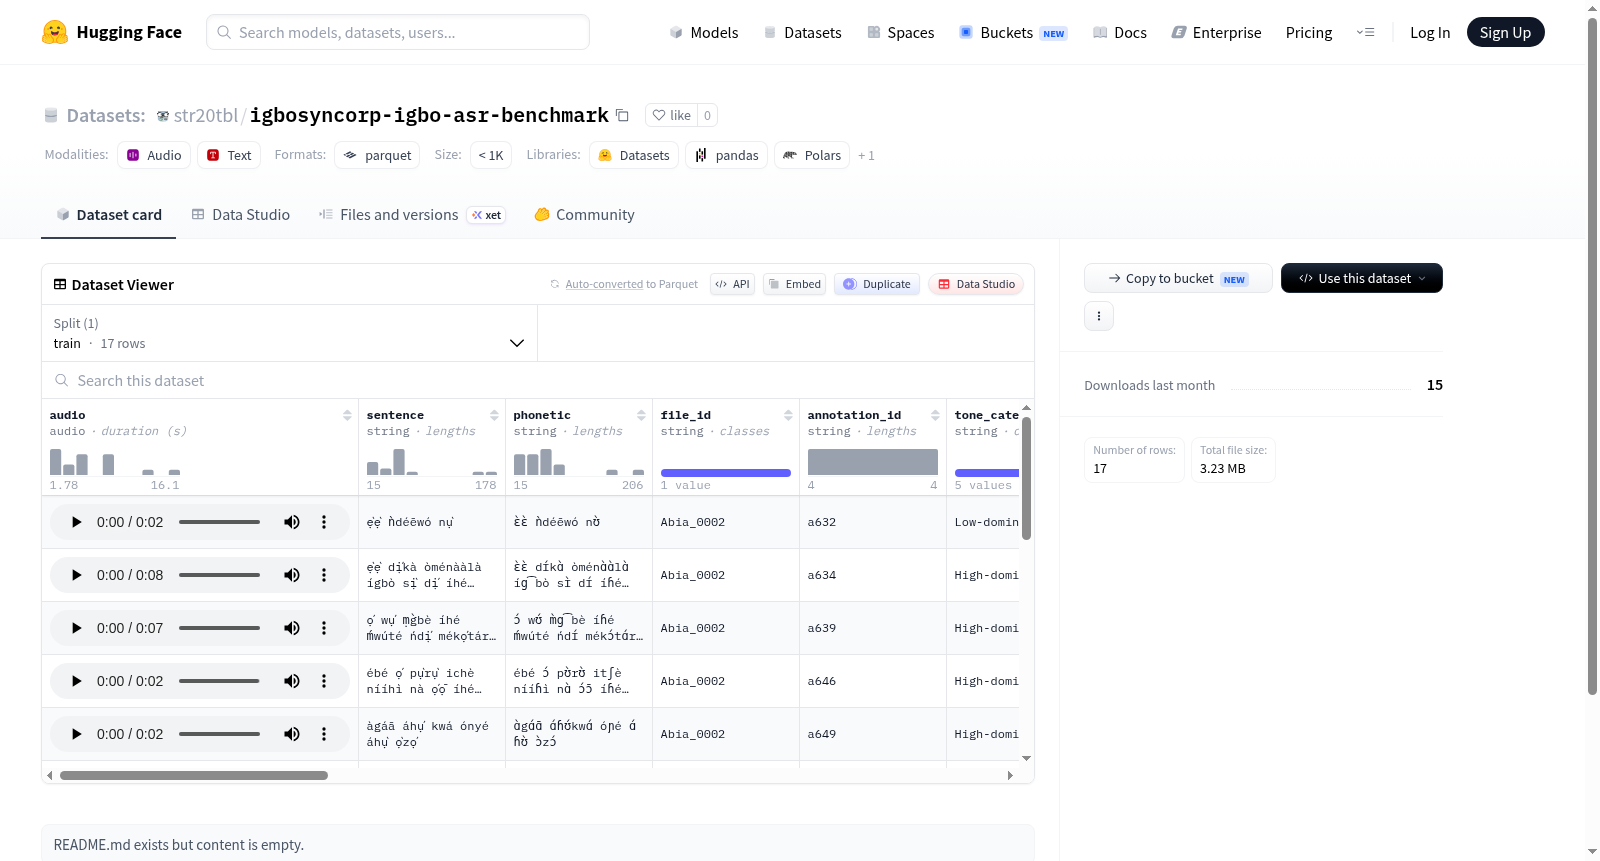1600x861 pixels.
Task: Play the audio for row a632
Action: pos(77,522)
